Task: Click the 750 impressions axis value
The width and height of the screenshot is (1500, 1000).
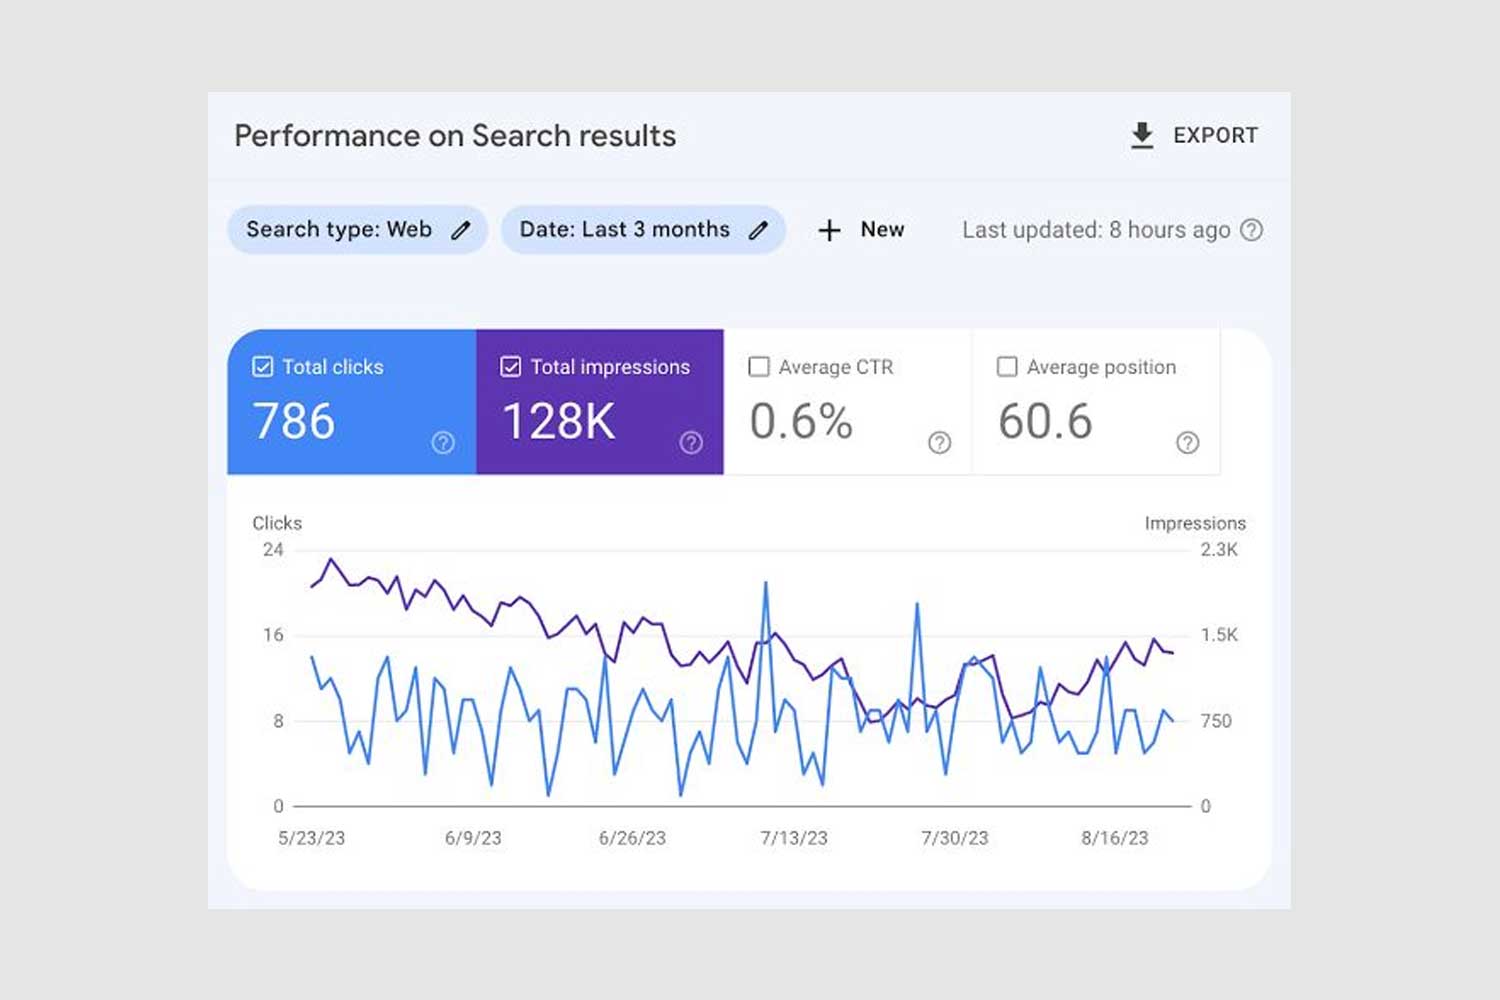Action: tap(1216, 721)
